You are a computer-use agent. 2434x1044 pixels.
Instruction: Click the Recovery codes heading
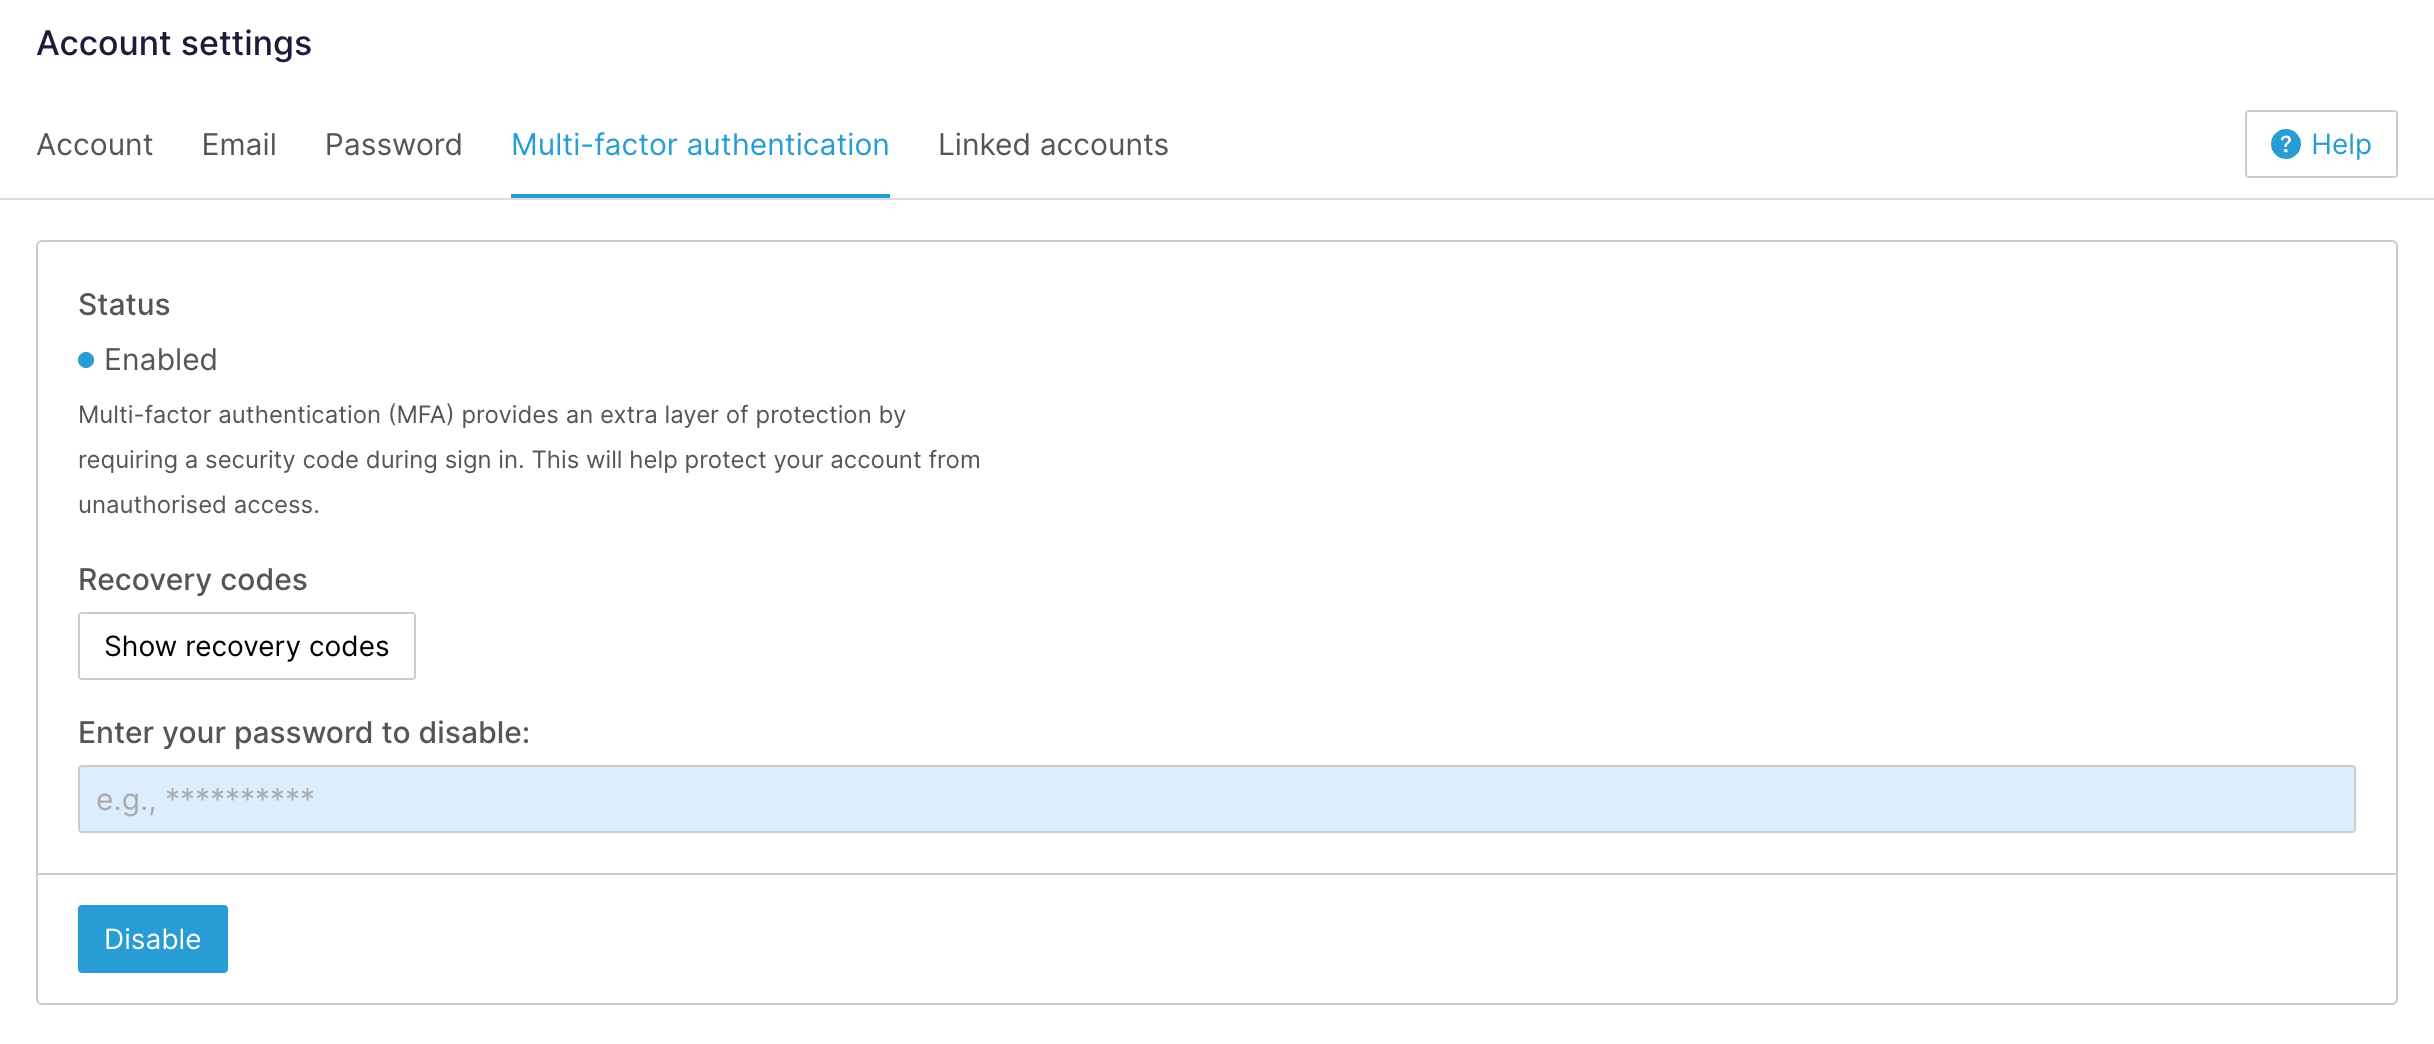pyautogui.click(x=192, y=579)
